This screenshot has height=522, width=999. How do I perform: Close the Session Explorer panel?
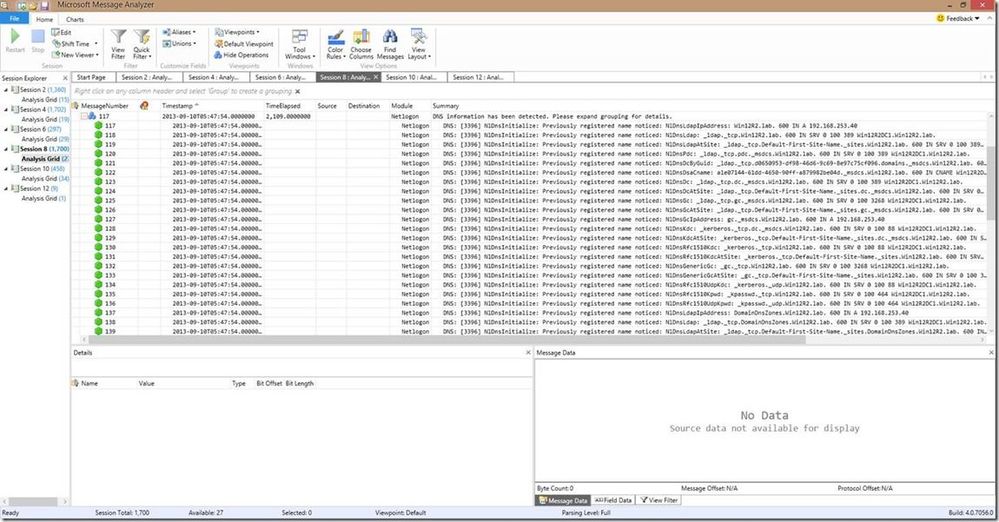(x=65, y=78)
